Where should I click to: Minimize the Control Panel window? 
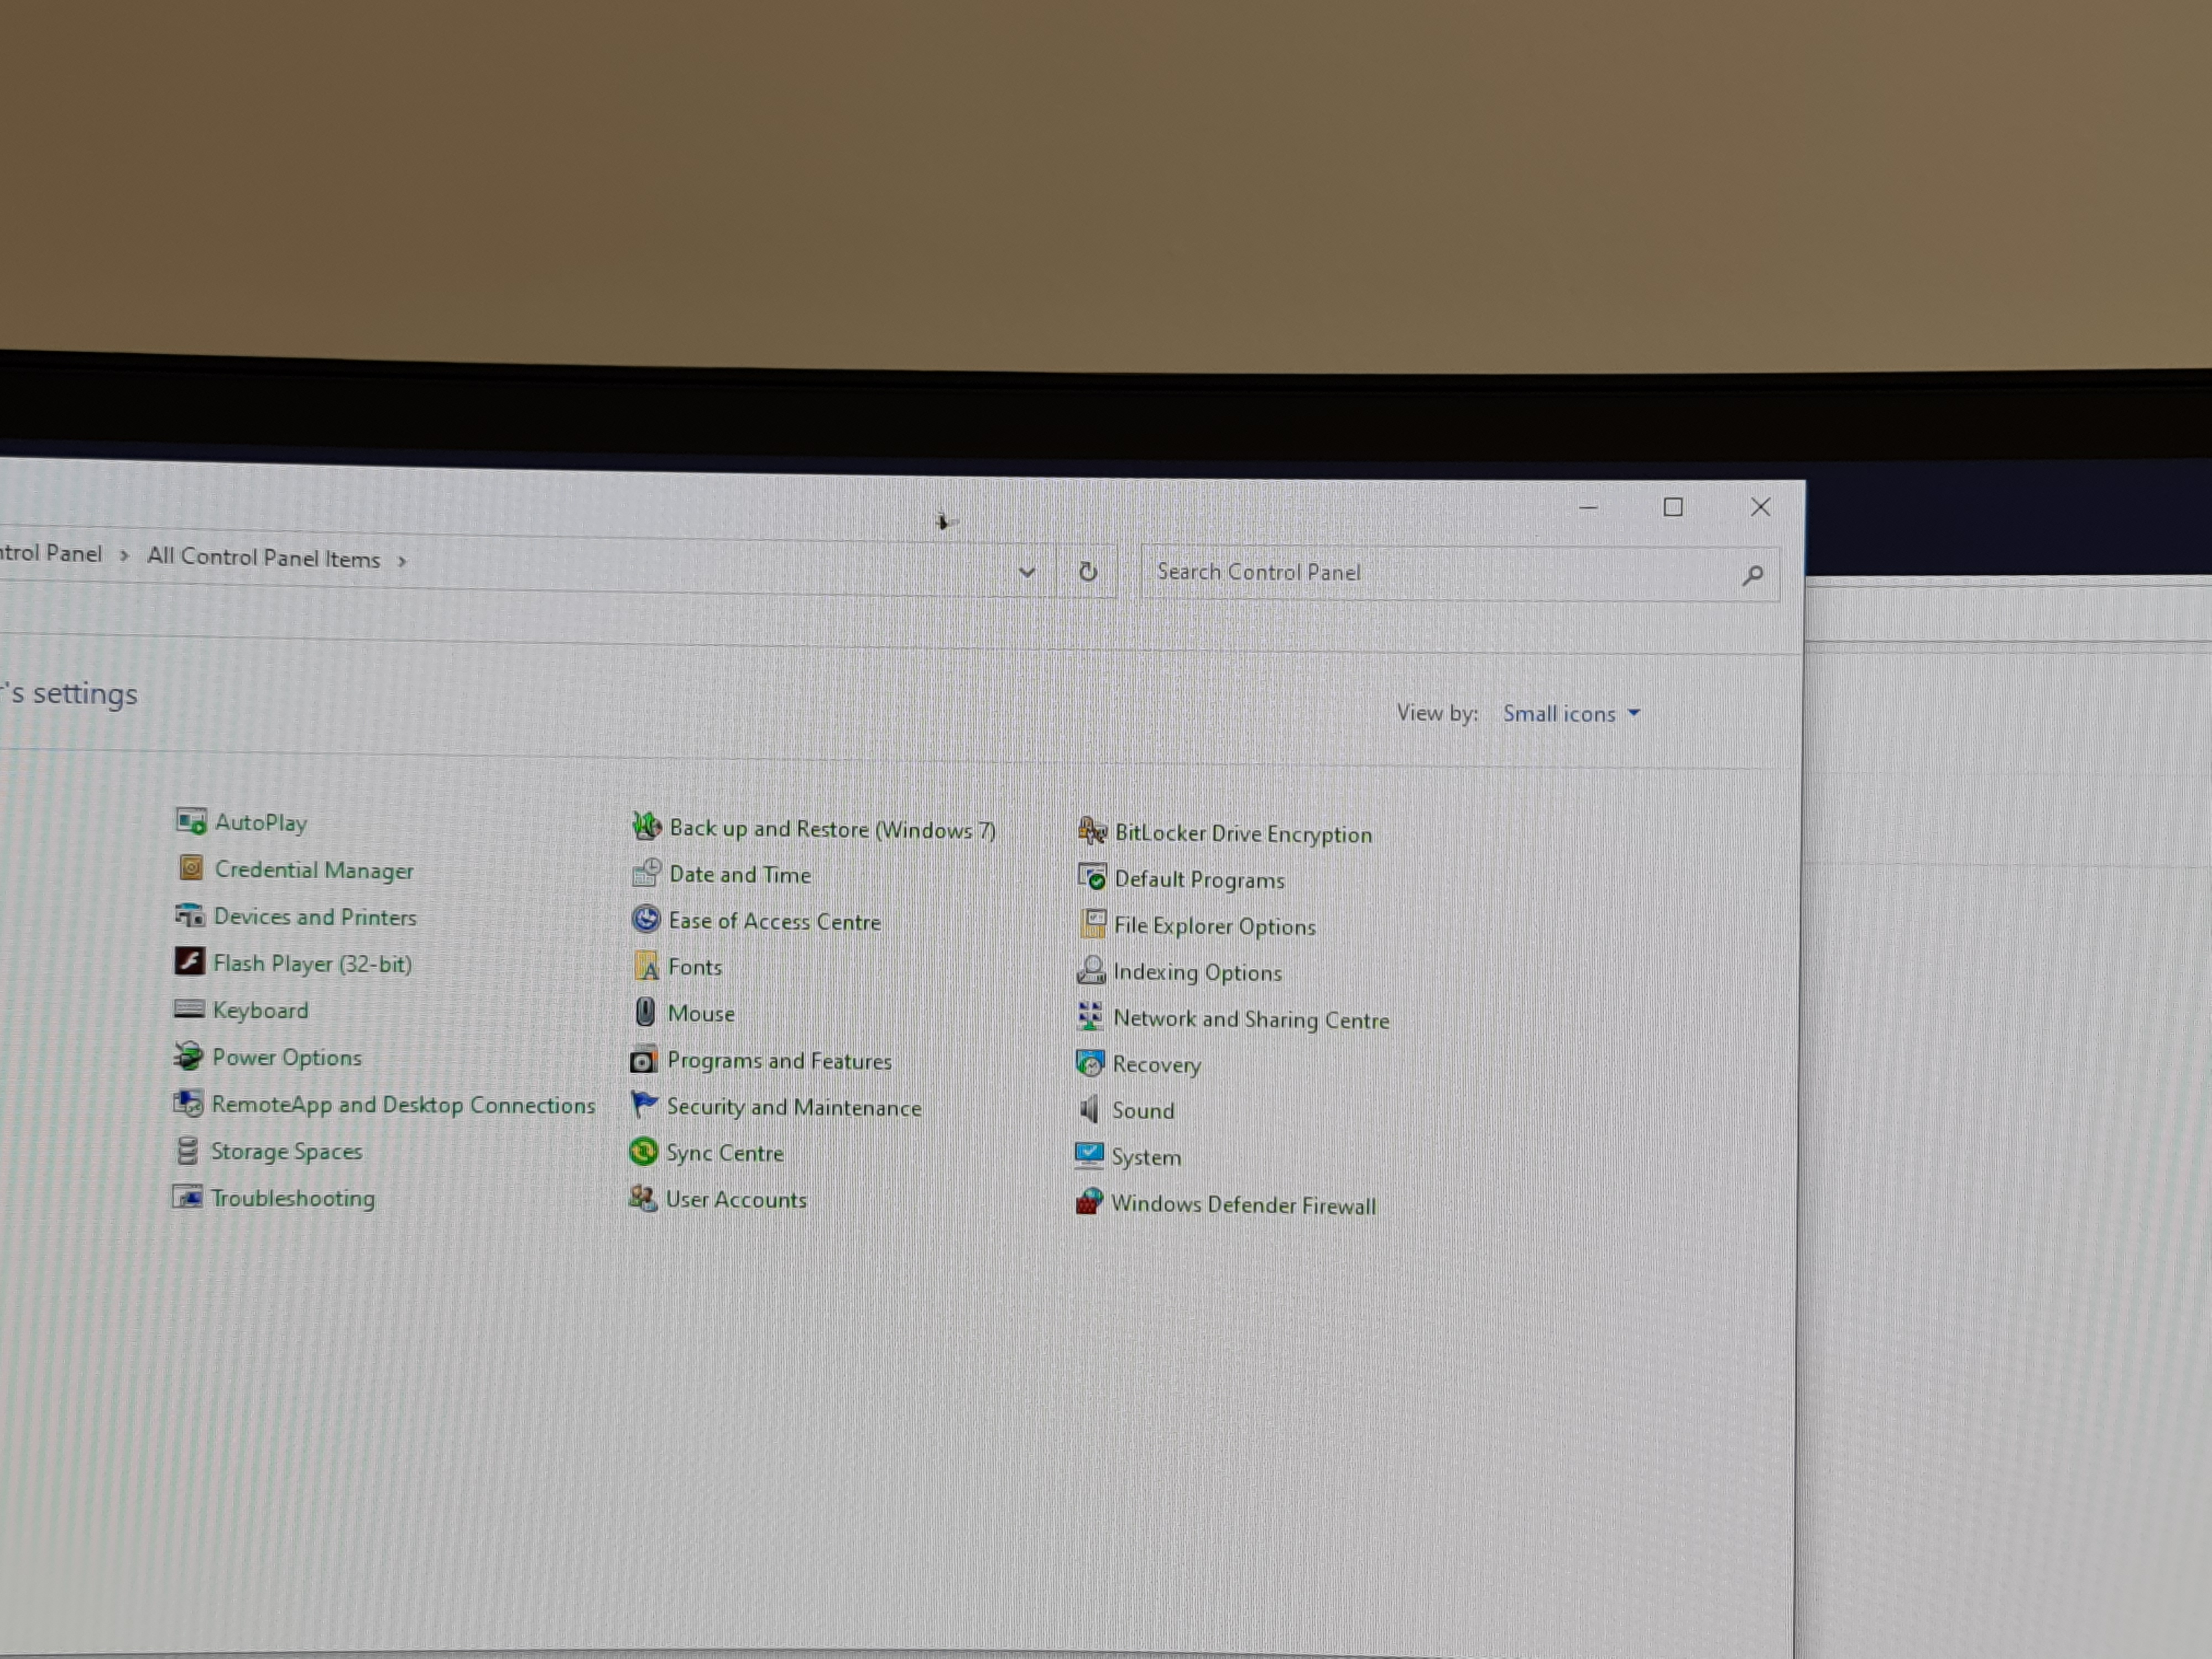pos(1588,507)
